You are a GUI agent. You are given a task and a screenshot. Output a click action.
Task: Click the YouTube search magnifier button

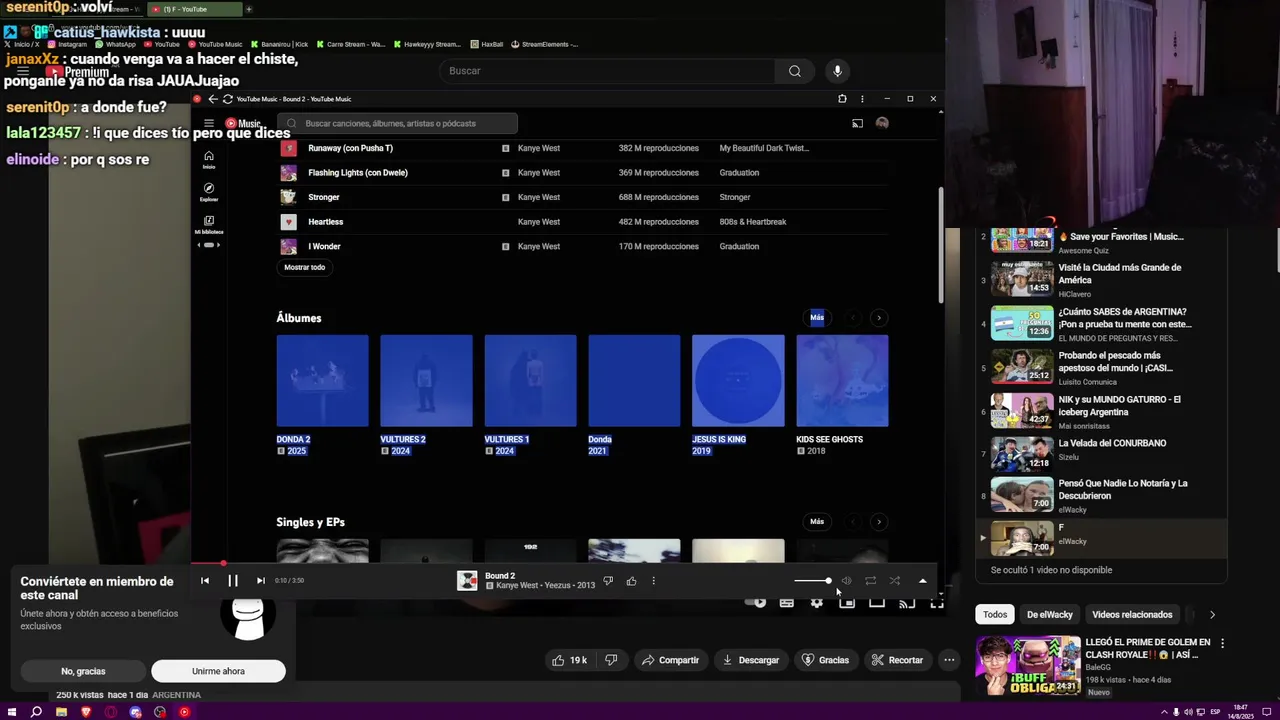tap(795, 71)
